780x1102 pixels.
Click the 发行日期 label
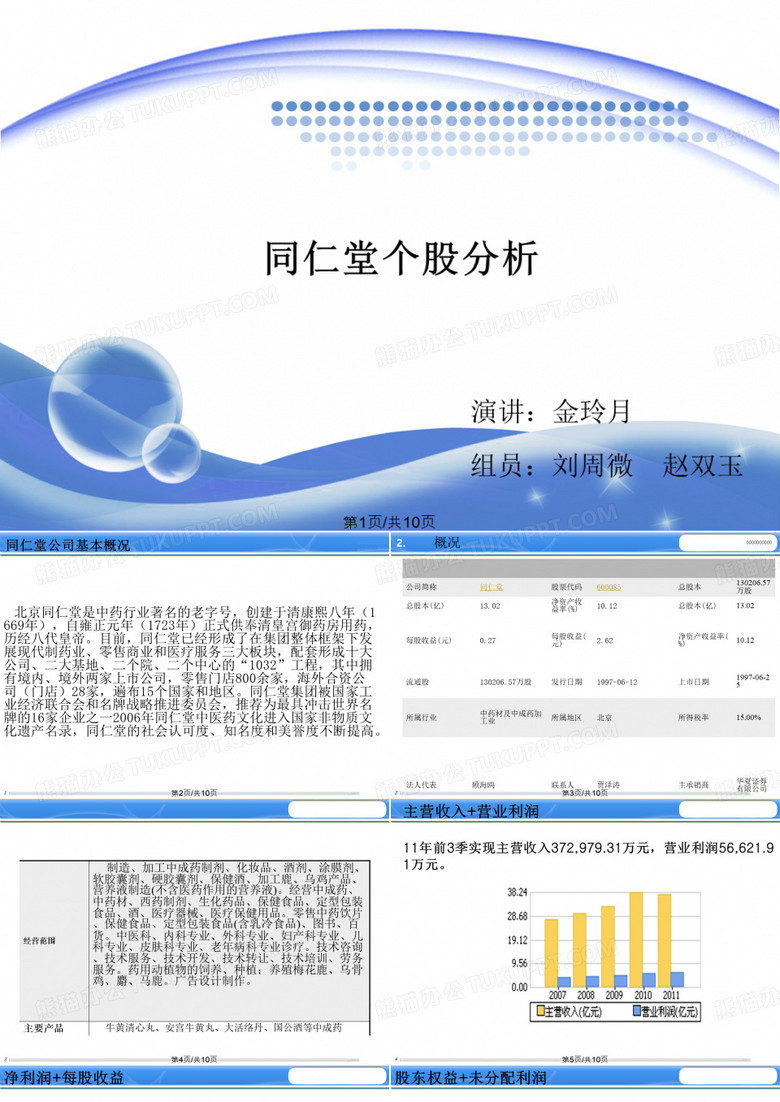tap(566, 682)
